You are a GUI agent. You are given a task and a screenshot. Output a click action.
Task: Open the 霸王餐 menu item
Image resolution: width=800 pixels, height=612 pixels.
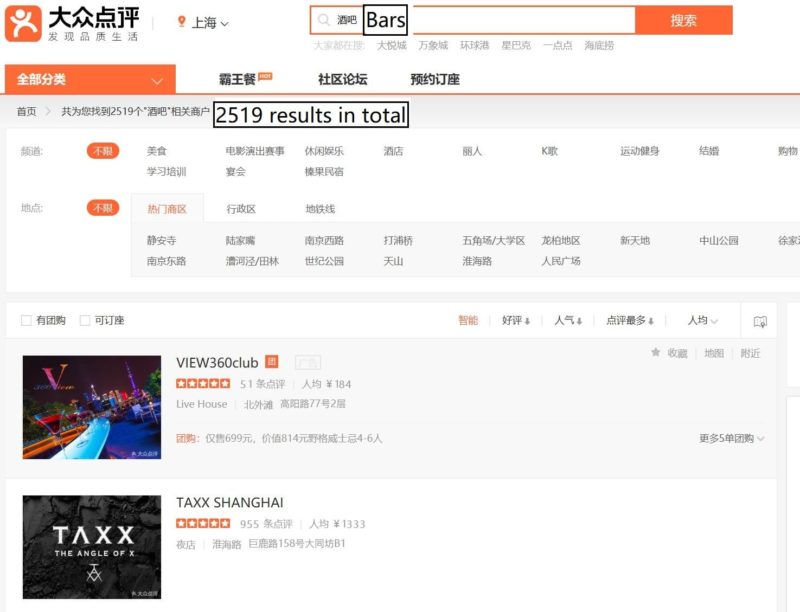[x=237, y=80]
